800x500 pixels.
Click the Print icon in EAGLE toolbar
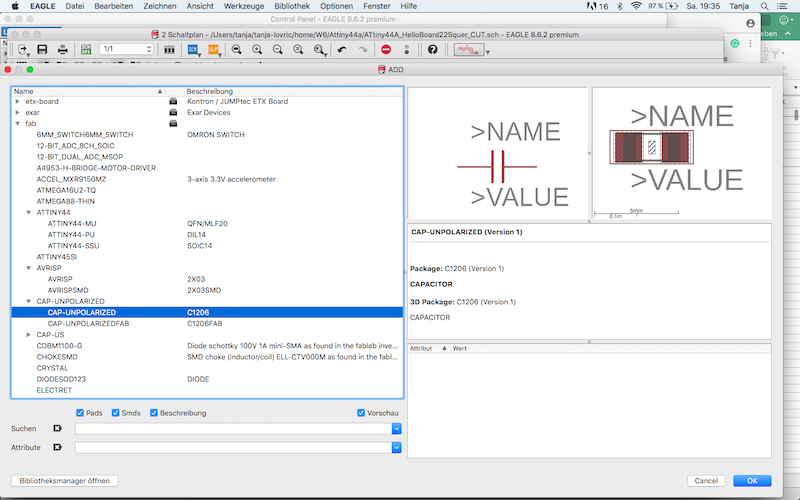tap(62, 49)
